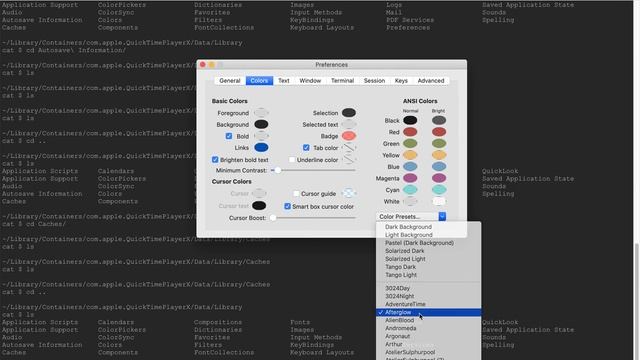Click ANSI Magenta normal color swatch
This screenshot has height=360, width=640.
pos(410,178)
